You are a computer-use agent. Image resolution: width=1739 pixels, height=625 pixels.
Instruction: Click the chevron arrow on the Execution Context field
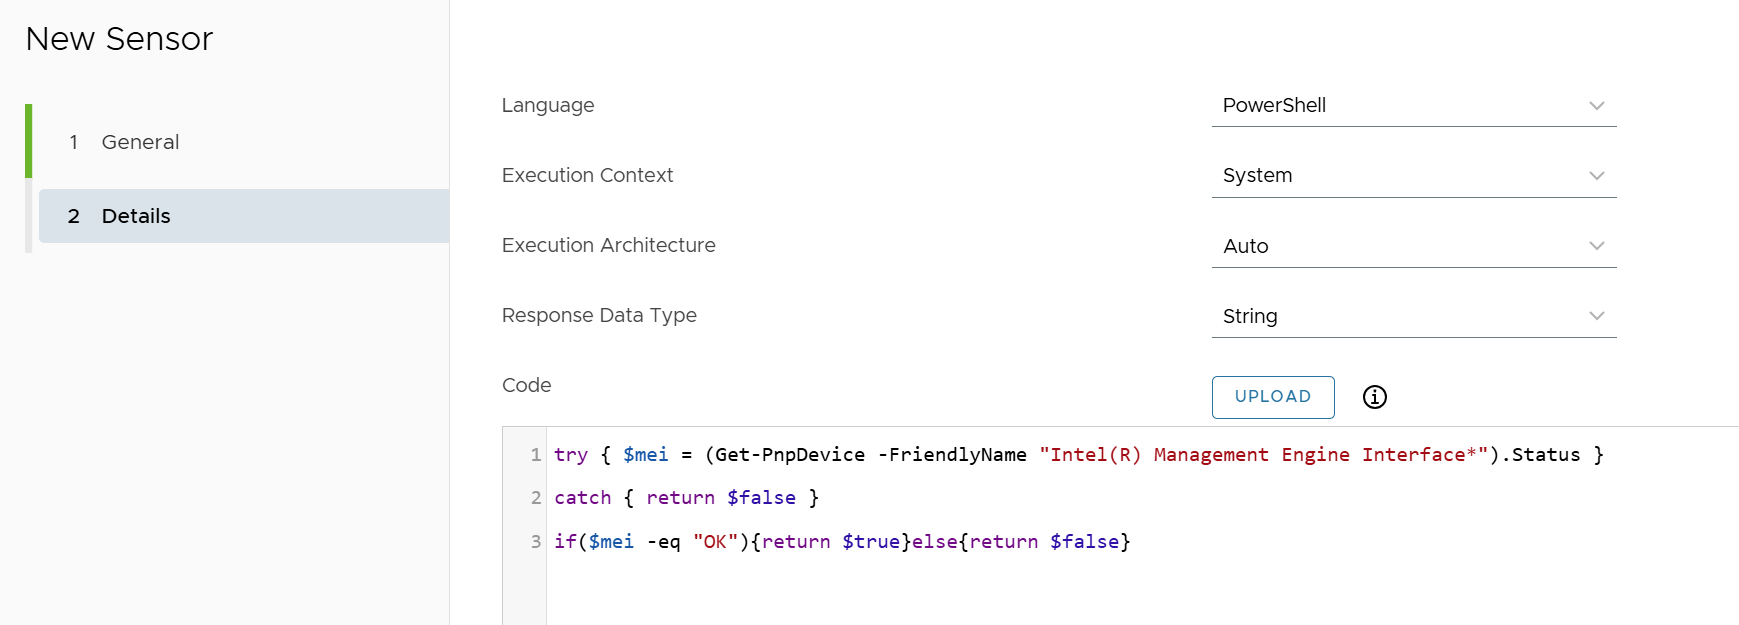point(1597,176)
